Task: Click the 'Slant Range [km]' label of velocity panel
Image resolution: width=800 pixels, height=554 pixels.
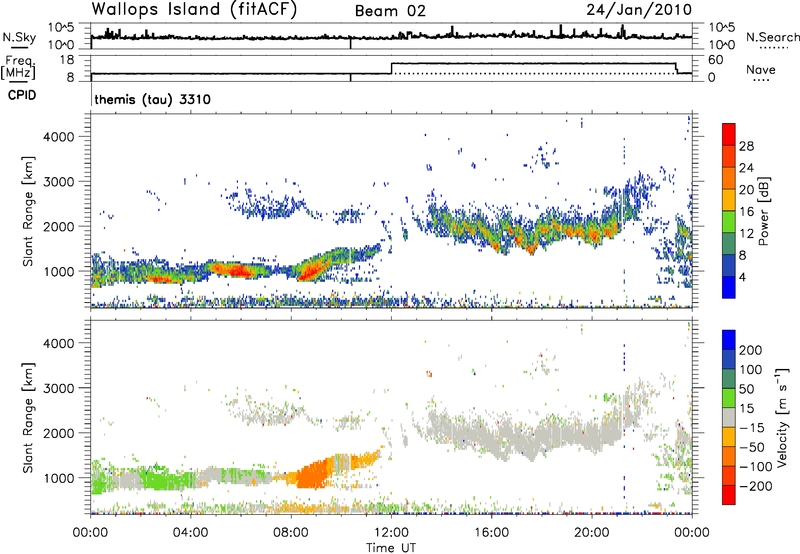Action: [x=28, y=417]
